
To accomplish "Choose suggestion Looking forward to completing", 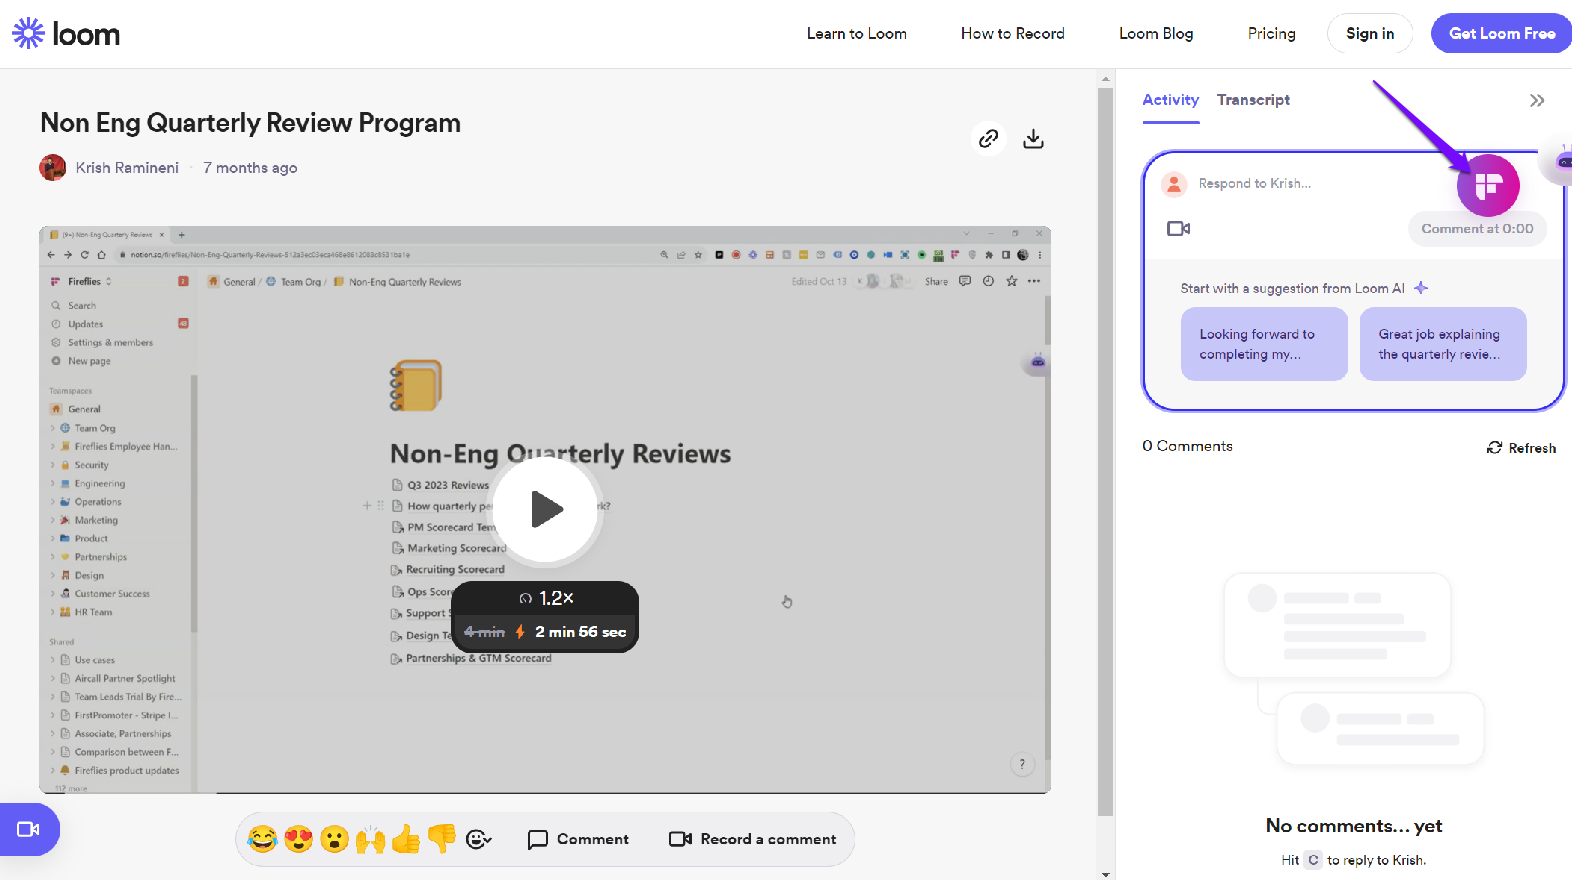I will (1264, 344).
